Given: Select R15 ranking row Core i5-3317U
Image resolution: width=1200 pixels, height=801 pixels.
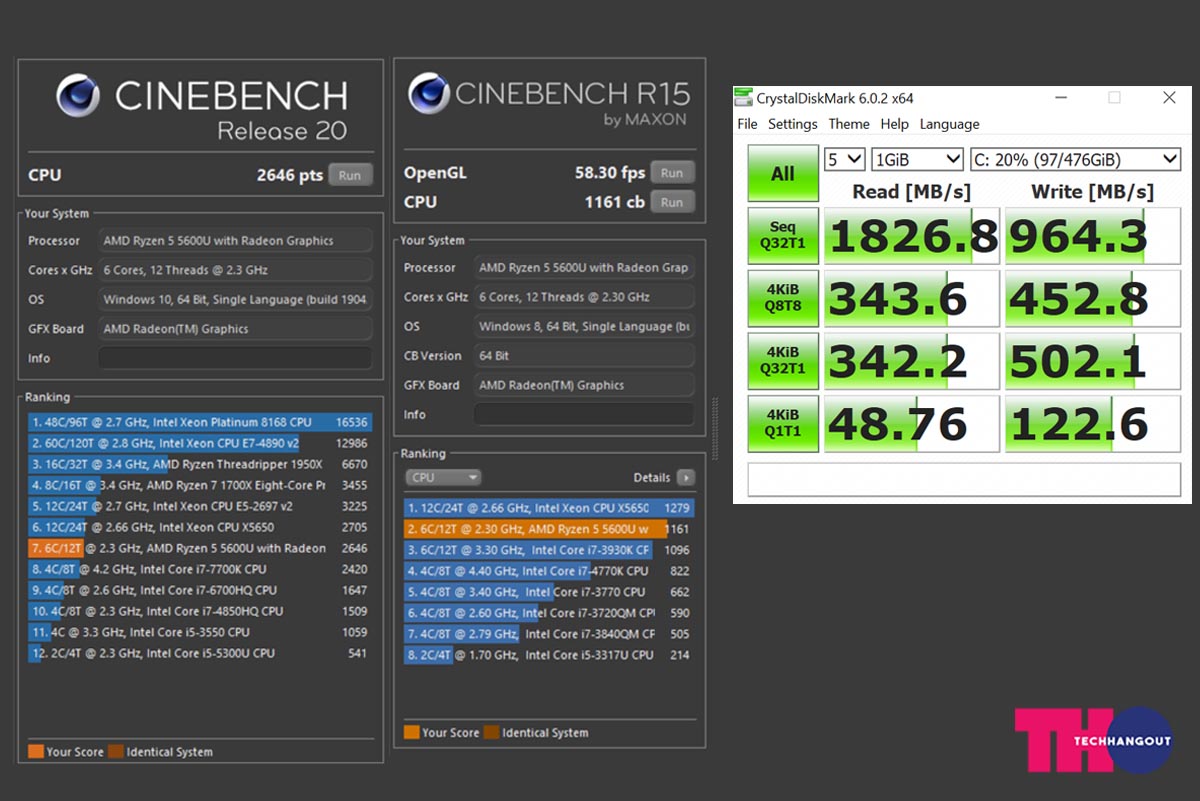Looking at the screenshot, I should point(549,655).
